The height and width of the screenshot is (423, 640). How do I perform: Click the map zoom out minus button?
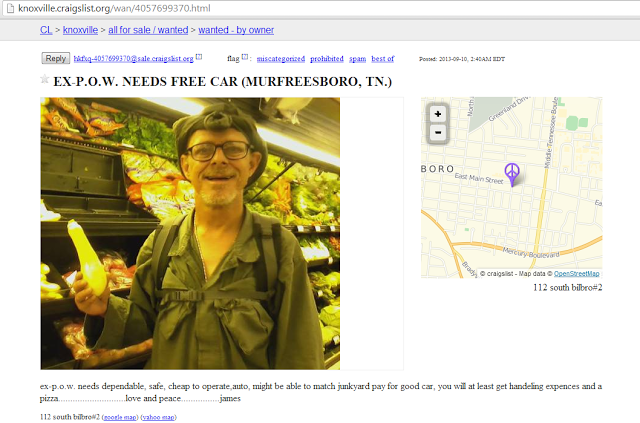pos(438,133)
